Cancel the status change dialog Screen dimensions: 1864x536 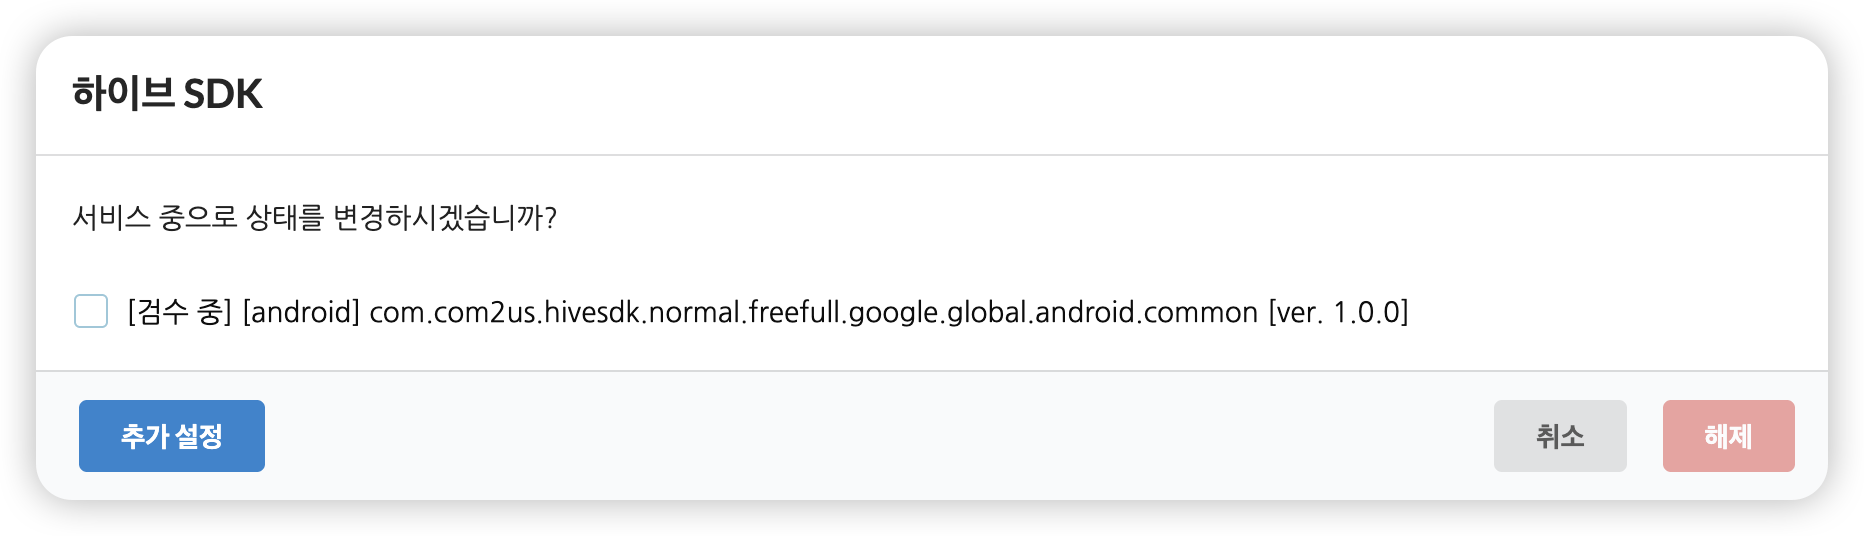(1560, 436)
